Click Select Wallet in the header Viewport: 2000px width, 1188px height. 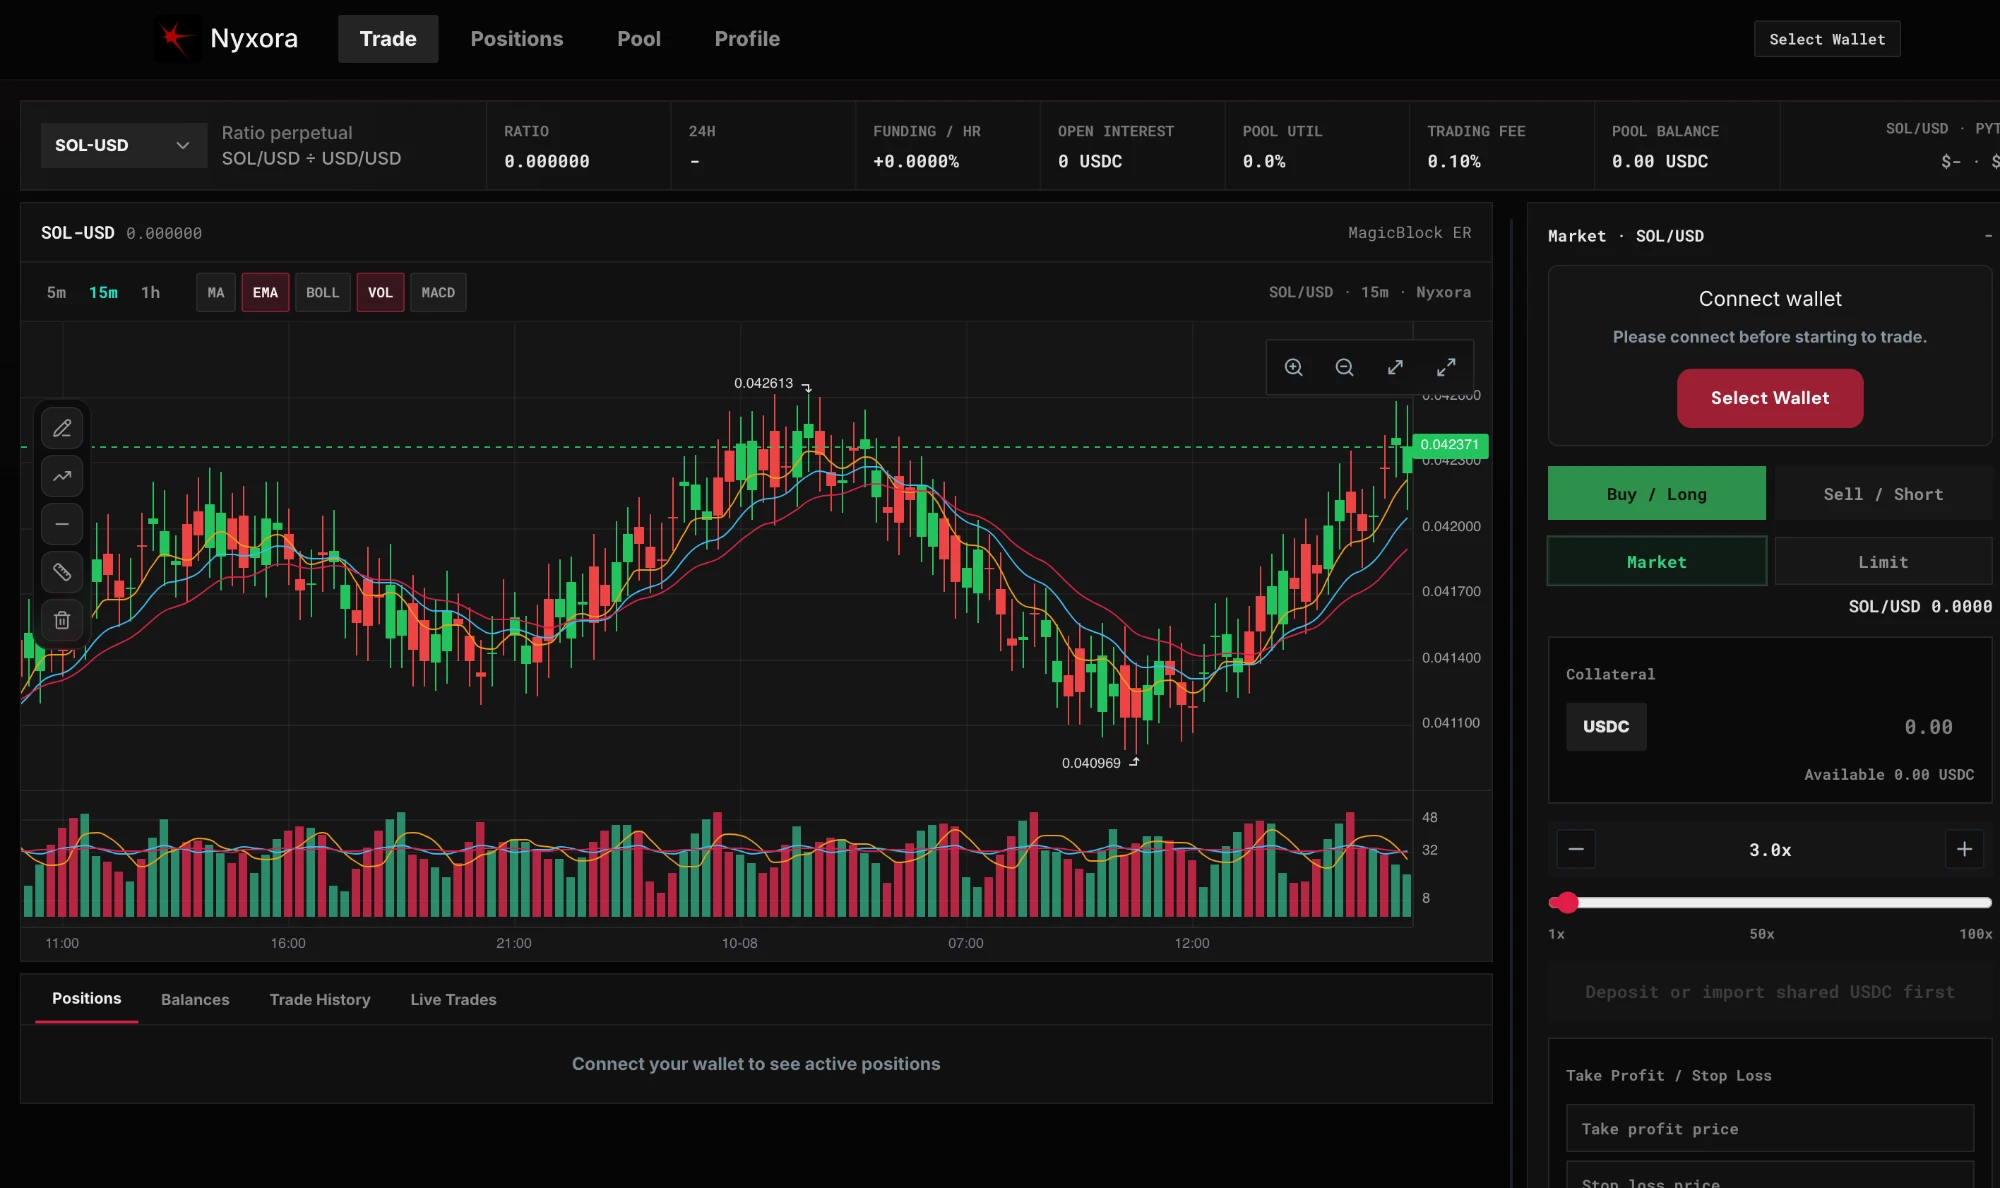pyautogui.click(x=1827, y=39)
